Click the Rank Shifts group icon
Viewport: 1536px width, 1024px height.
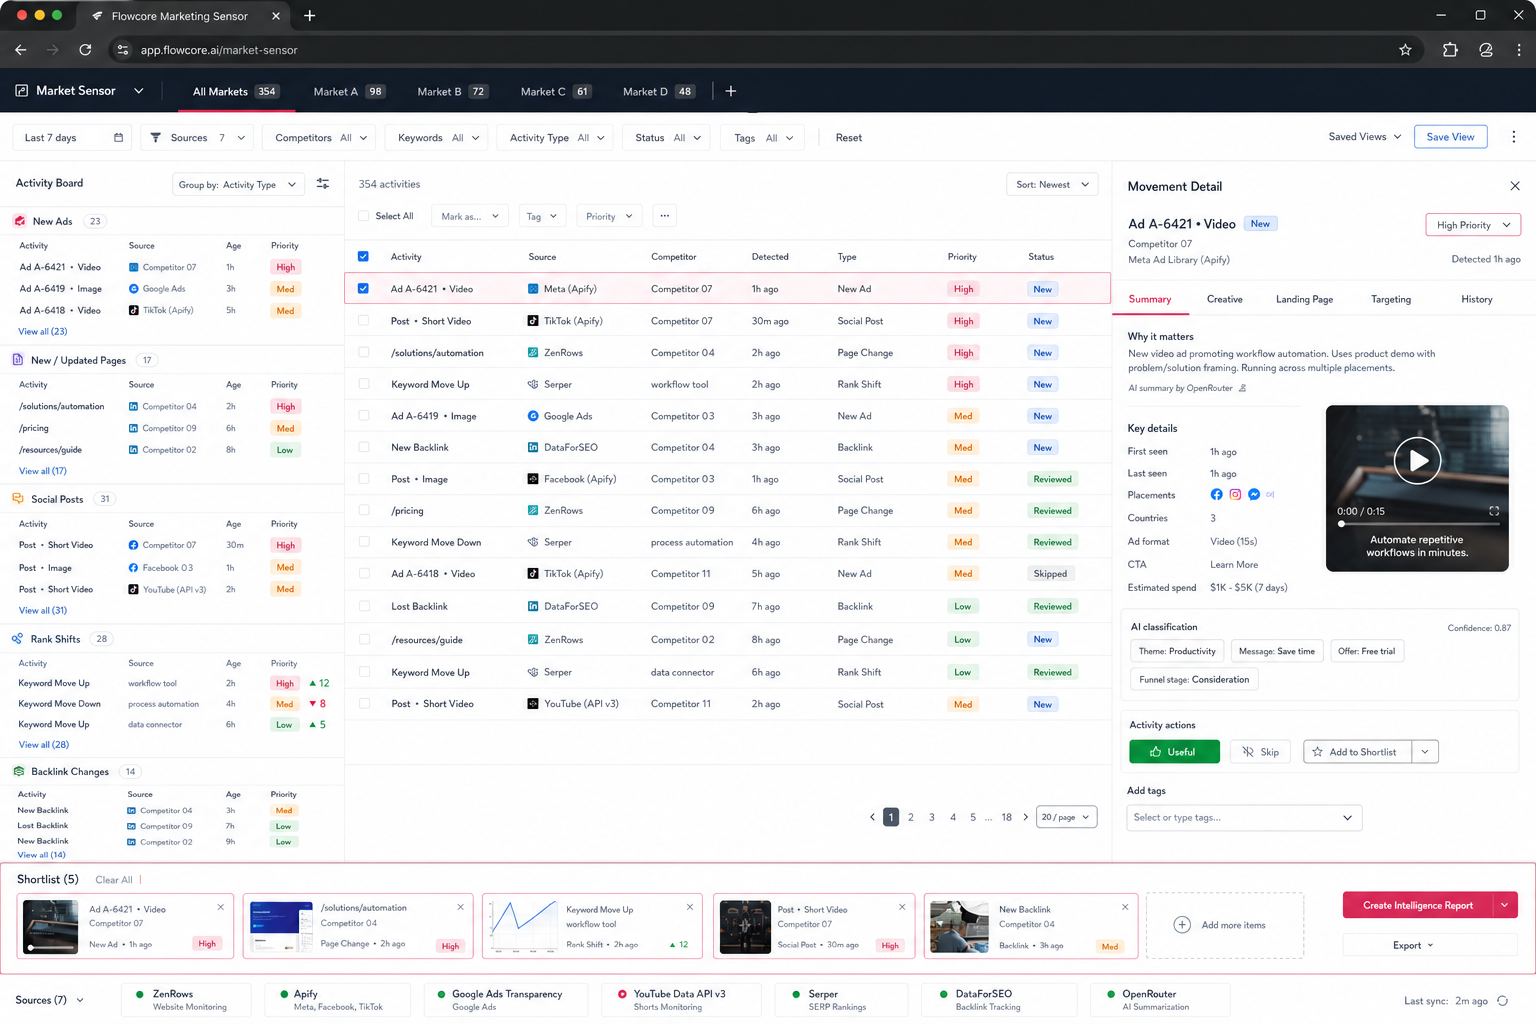click(x=18, y=639)
